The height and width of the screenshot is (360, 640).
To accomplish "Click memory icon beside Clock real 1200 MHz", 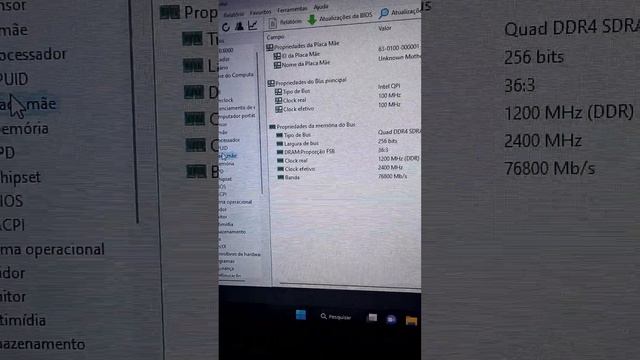I will coord(280,161).
